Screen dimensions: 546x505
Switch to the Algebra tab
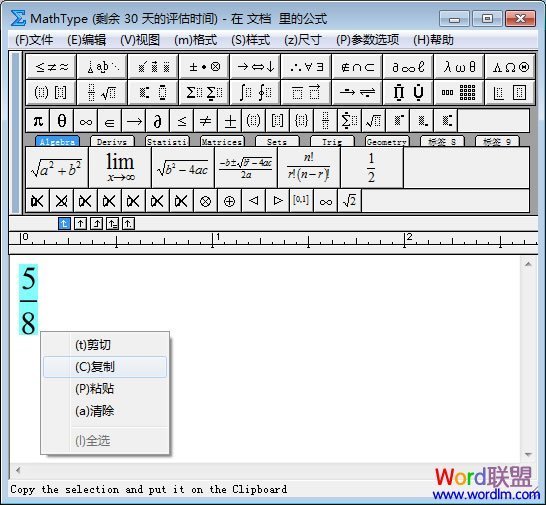[57, 141]
